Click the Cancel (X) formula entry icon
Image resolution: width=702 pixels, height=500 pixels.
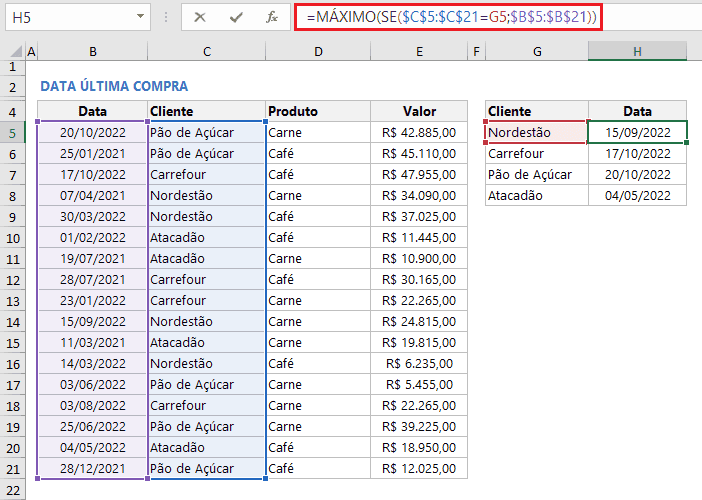pos(200,17)
